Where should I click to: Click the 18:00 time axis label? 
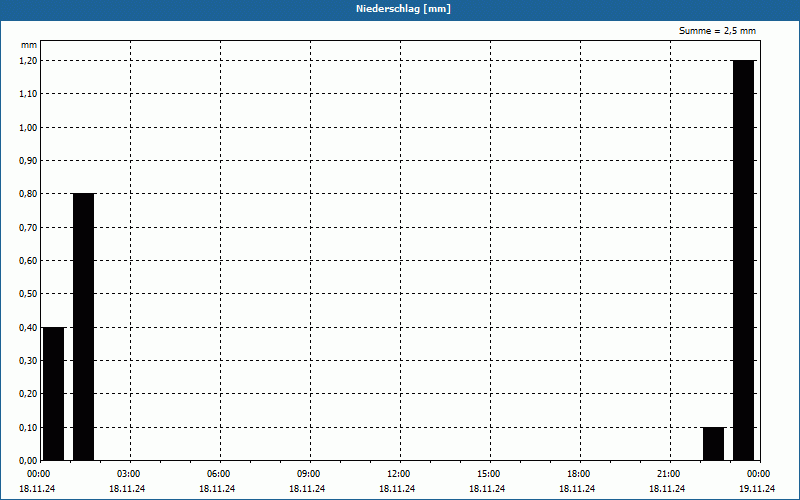click(x=578, y=474)
